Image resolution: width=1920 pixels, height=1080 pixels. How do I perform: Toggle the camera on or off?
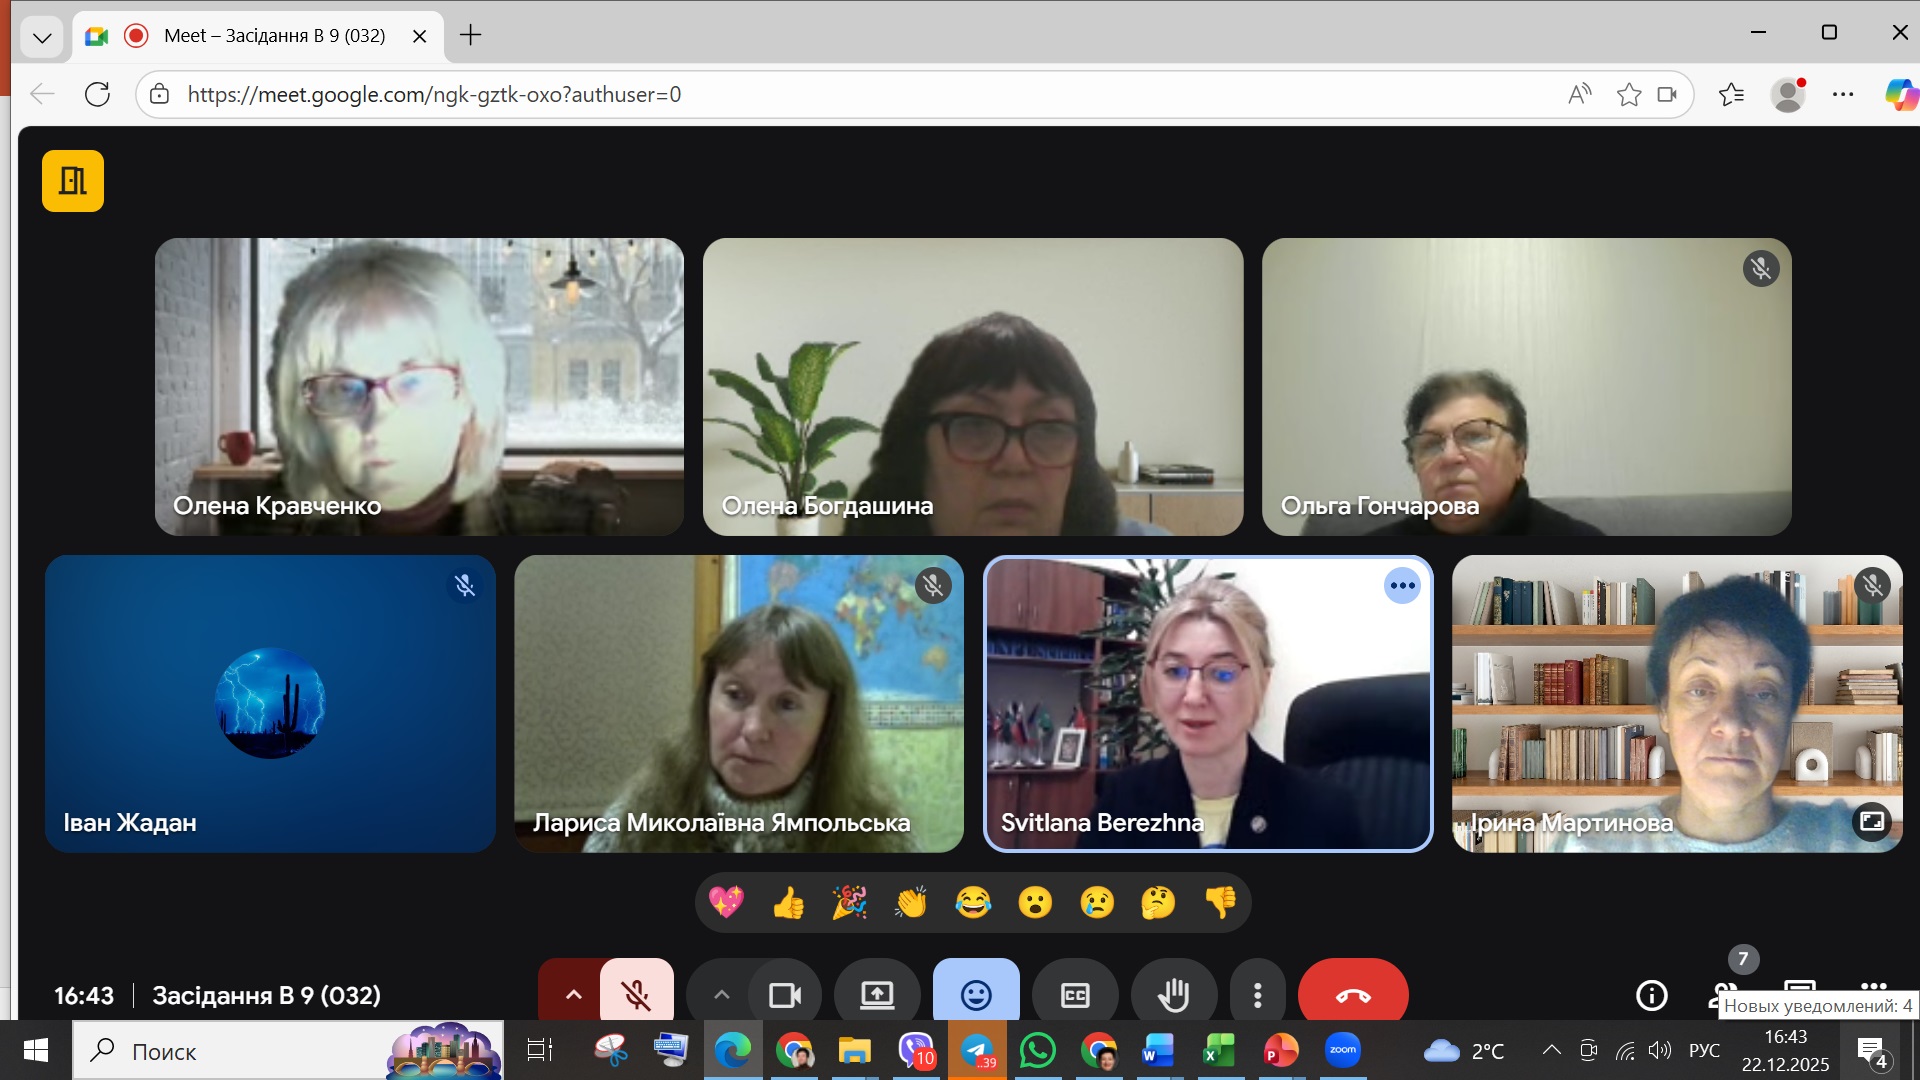point(785,994)
